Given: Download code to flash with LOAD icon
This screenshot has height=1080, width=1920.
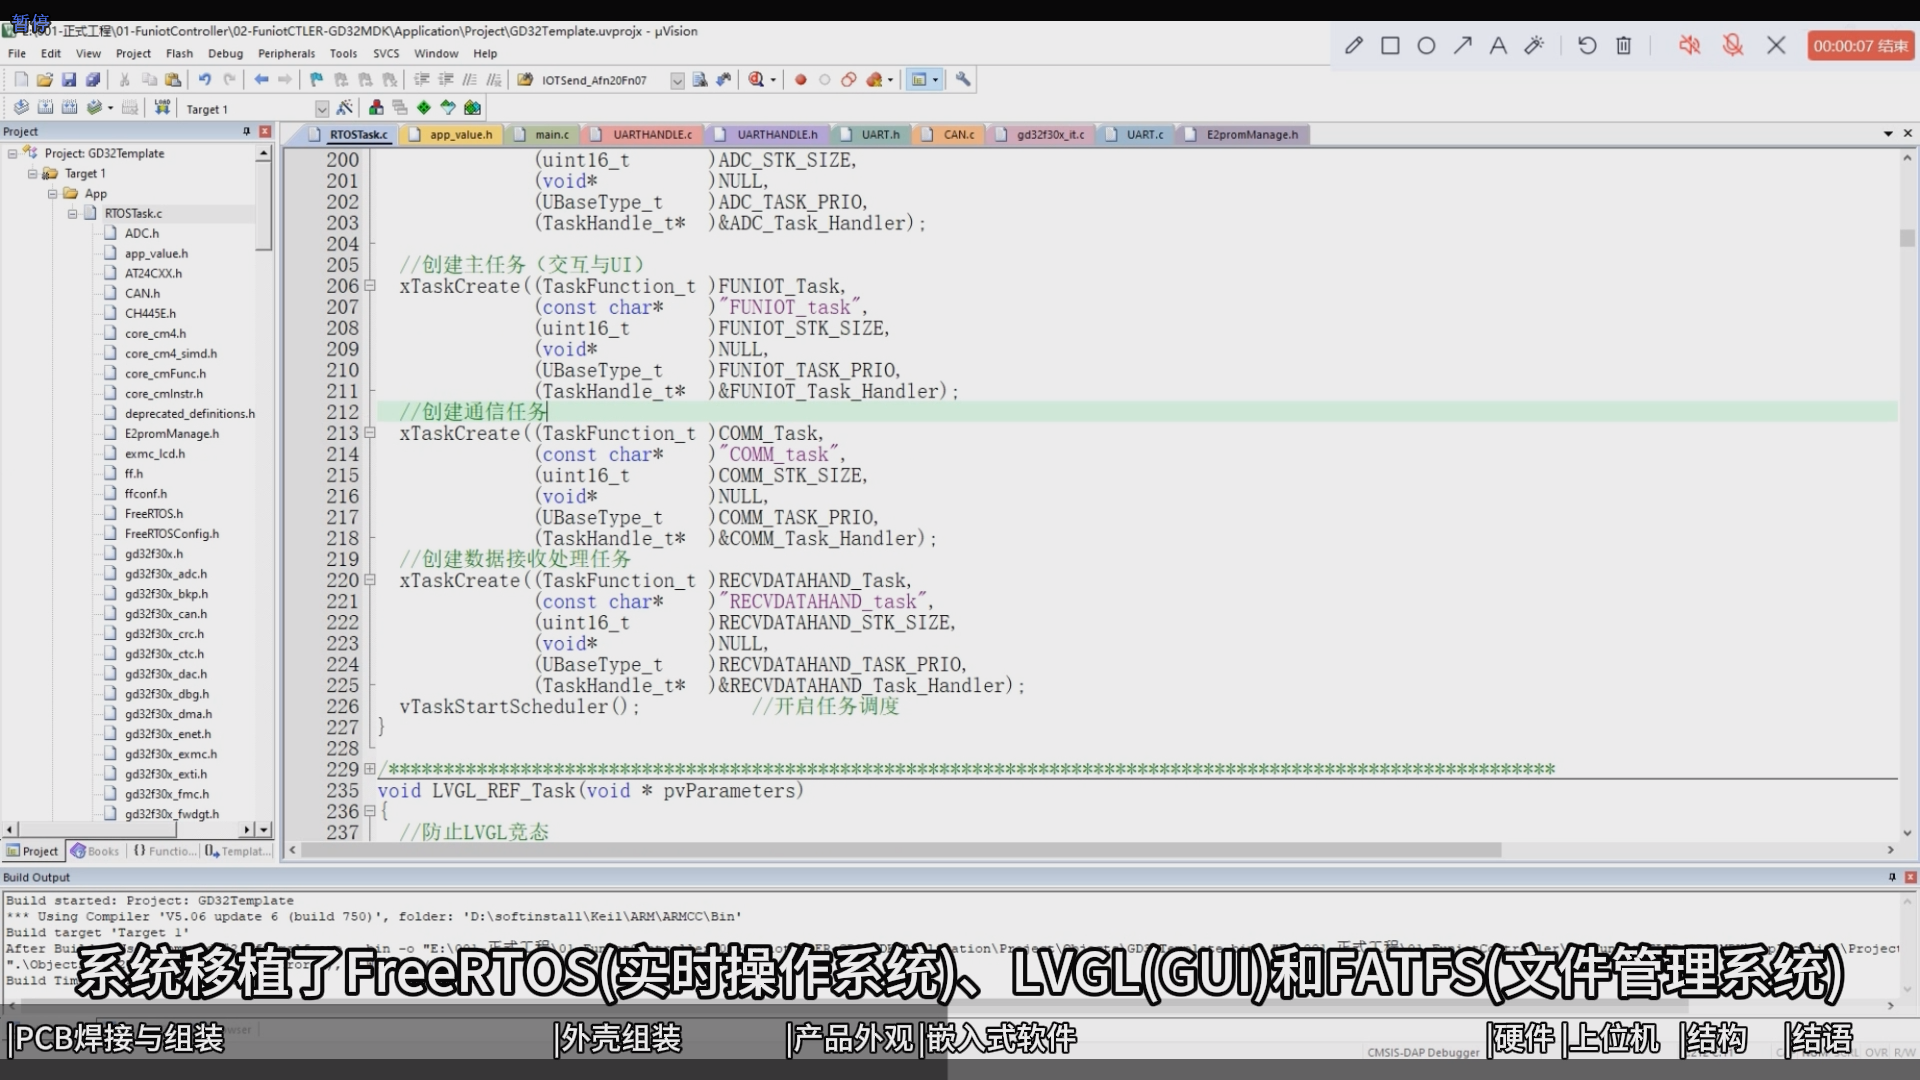Looking at the screenshot, I should (x=162, y=108).
